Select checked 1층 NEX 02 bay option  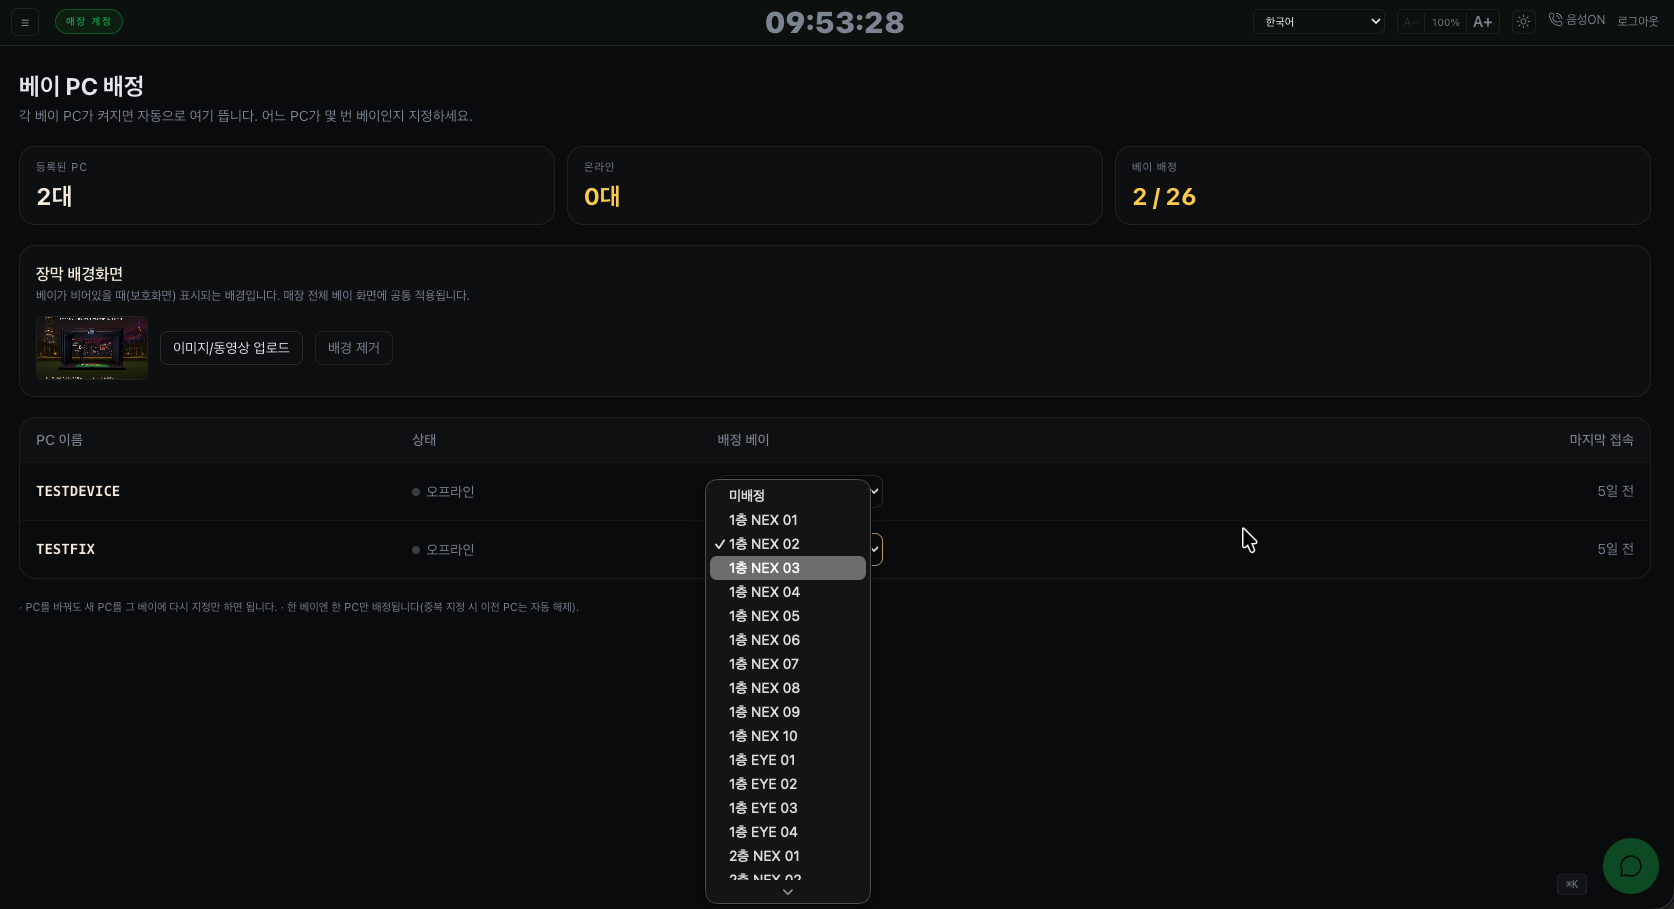point(788,544)
